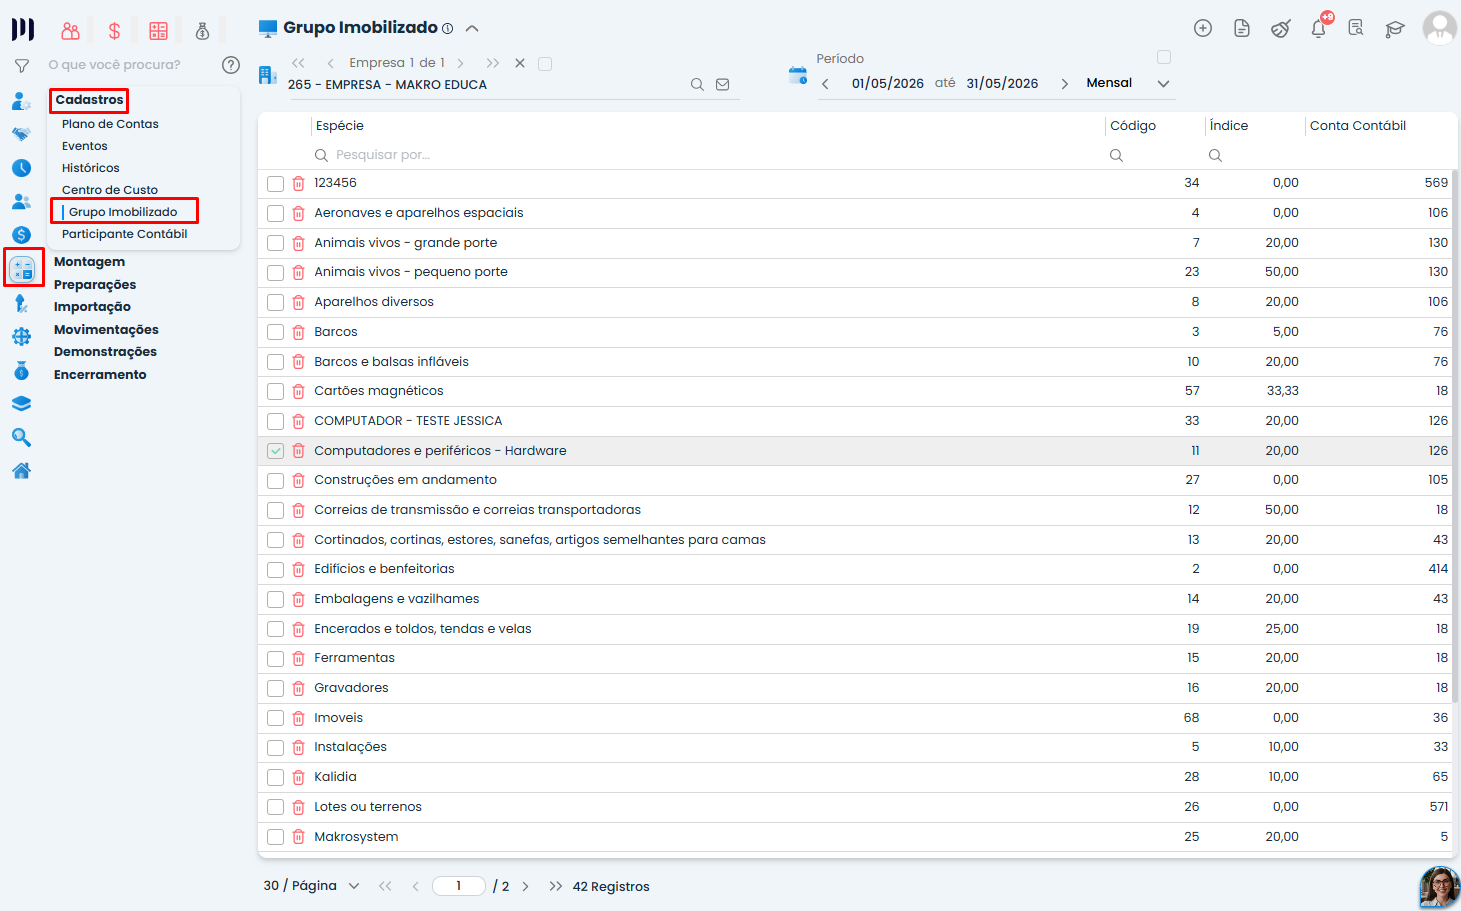
Task: Check the Ferramentas row checkbox
Action: click(276, 658)
